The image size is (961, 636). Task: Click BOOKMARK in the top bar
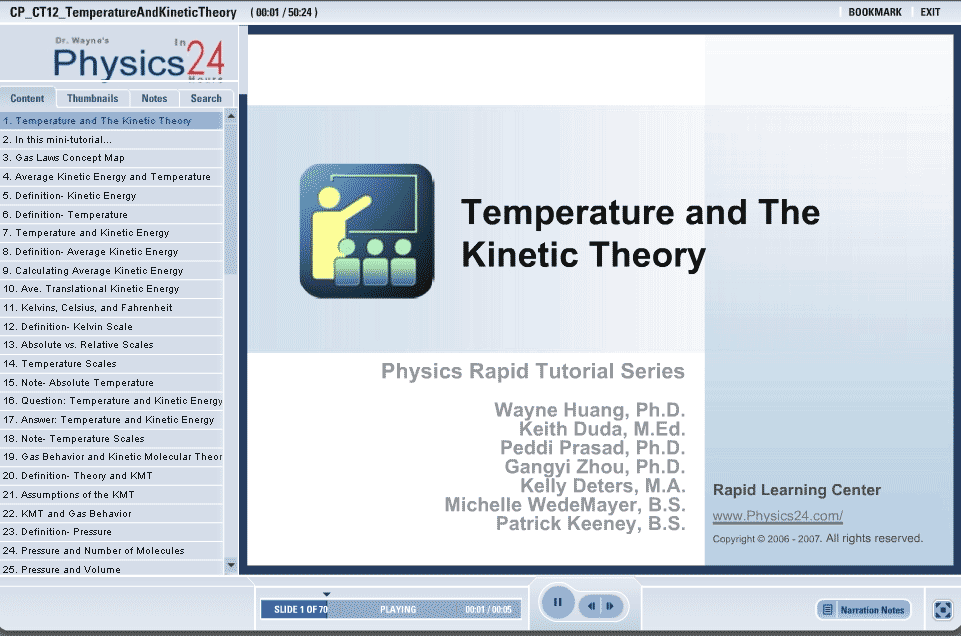[874, 12]
